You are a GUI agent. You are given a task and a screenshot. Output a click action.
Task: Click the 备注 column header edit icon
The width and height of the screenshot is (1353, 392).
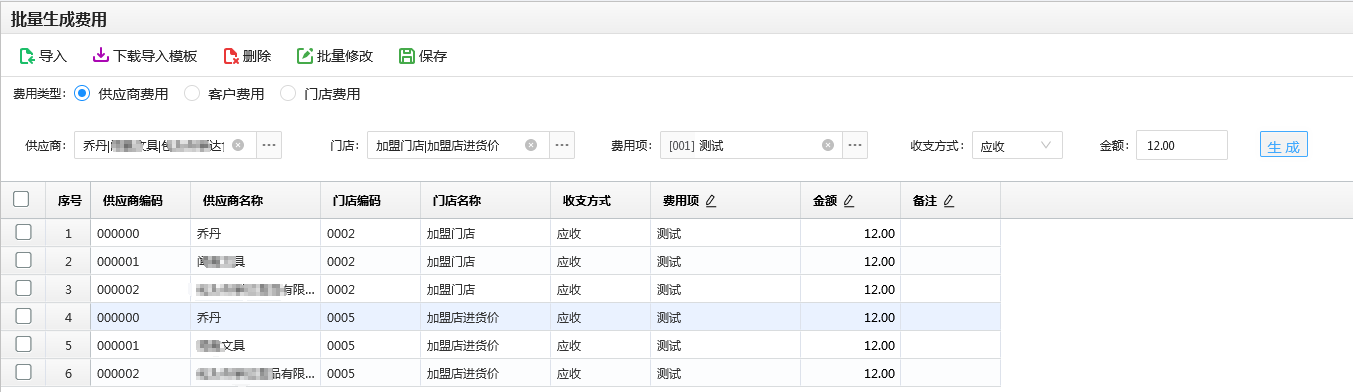(949, 201)
